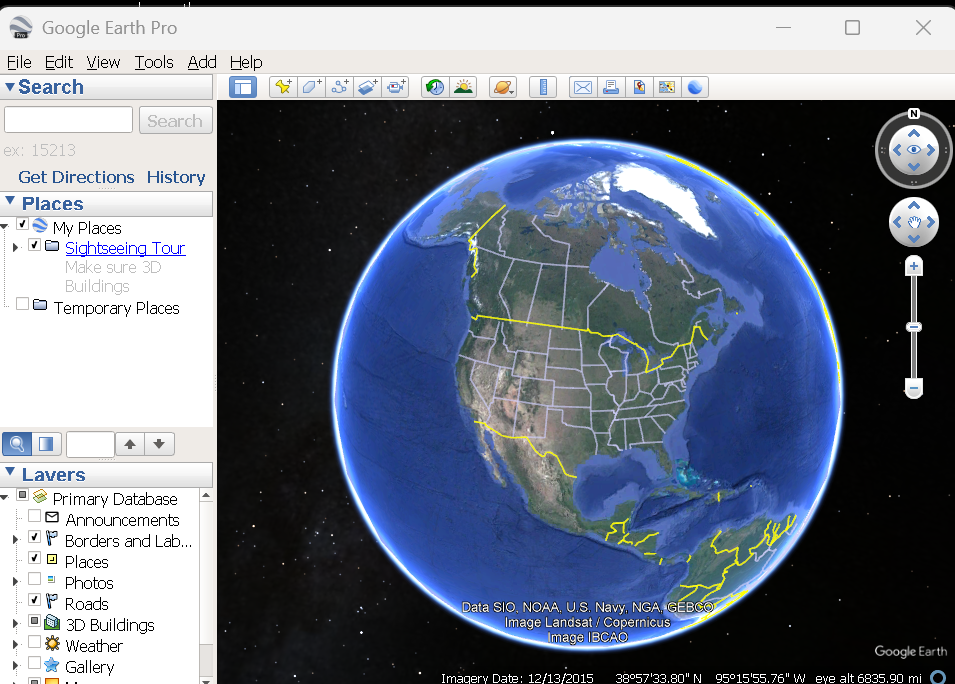The image size is (955, 684).
Task: Open the File menu
Action: 19,62
